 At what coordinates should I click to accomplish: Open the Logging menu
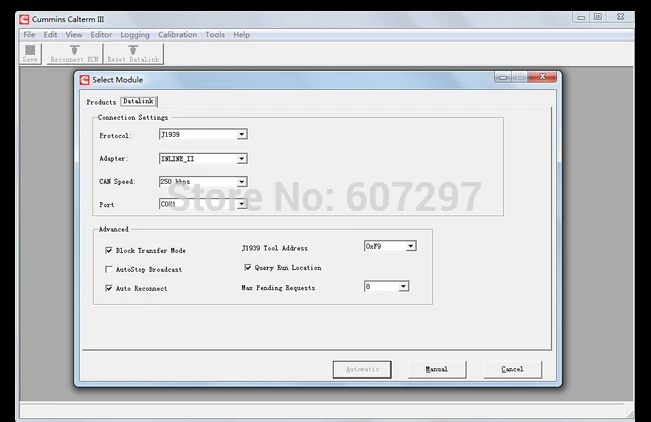pos(135,35)
